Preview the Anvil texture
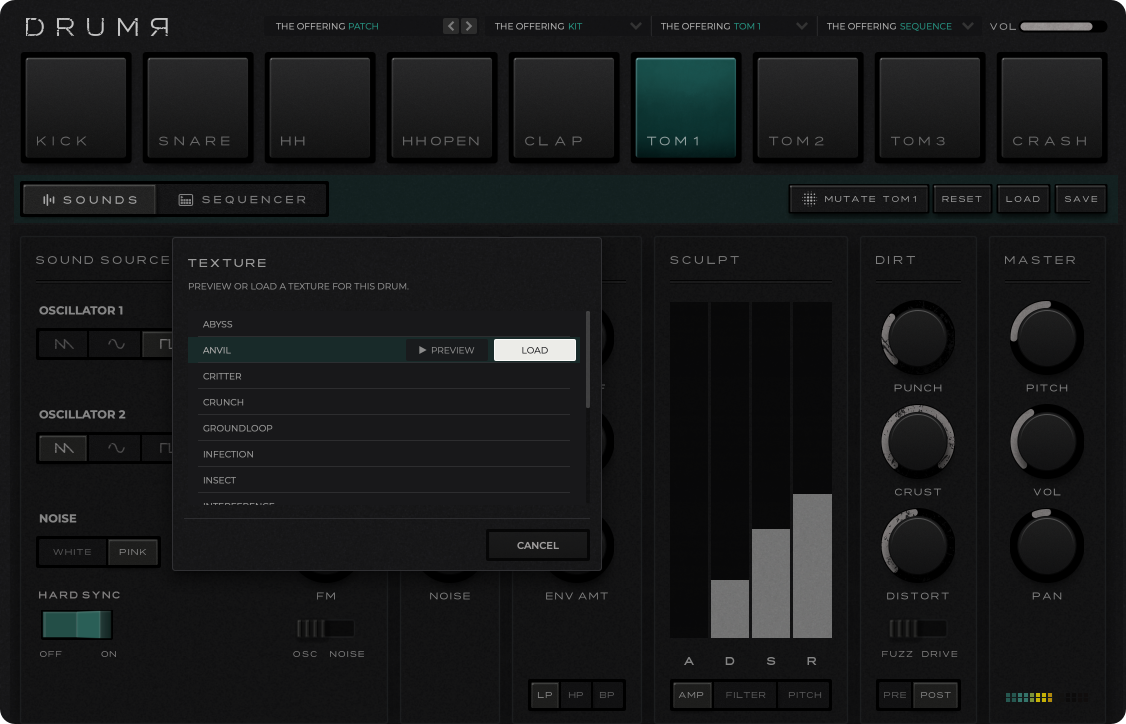 click(x=447, y=350)
